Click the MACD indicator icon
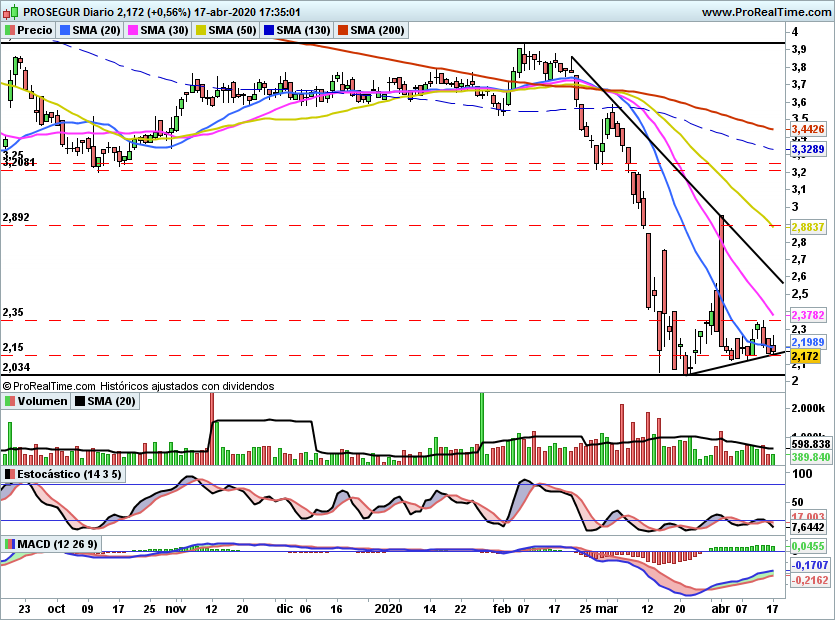This screenshot has width=835, height=620. click(x=10, y=544)
